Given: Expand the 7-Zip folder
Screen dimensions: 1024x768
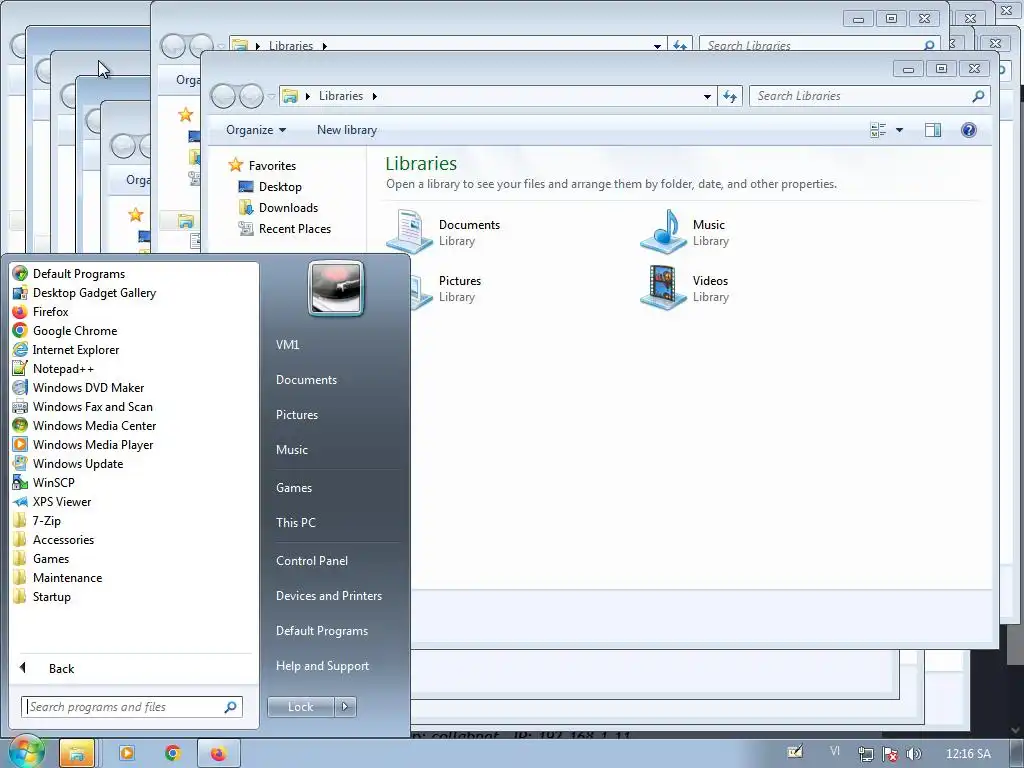Looking at the screenshot, I should tap(46, 520).
